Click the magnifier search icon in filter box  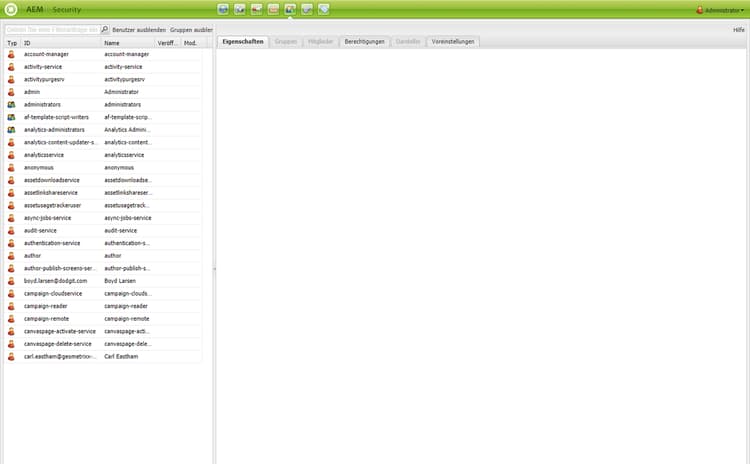(x=105, y=29)
